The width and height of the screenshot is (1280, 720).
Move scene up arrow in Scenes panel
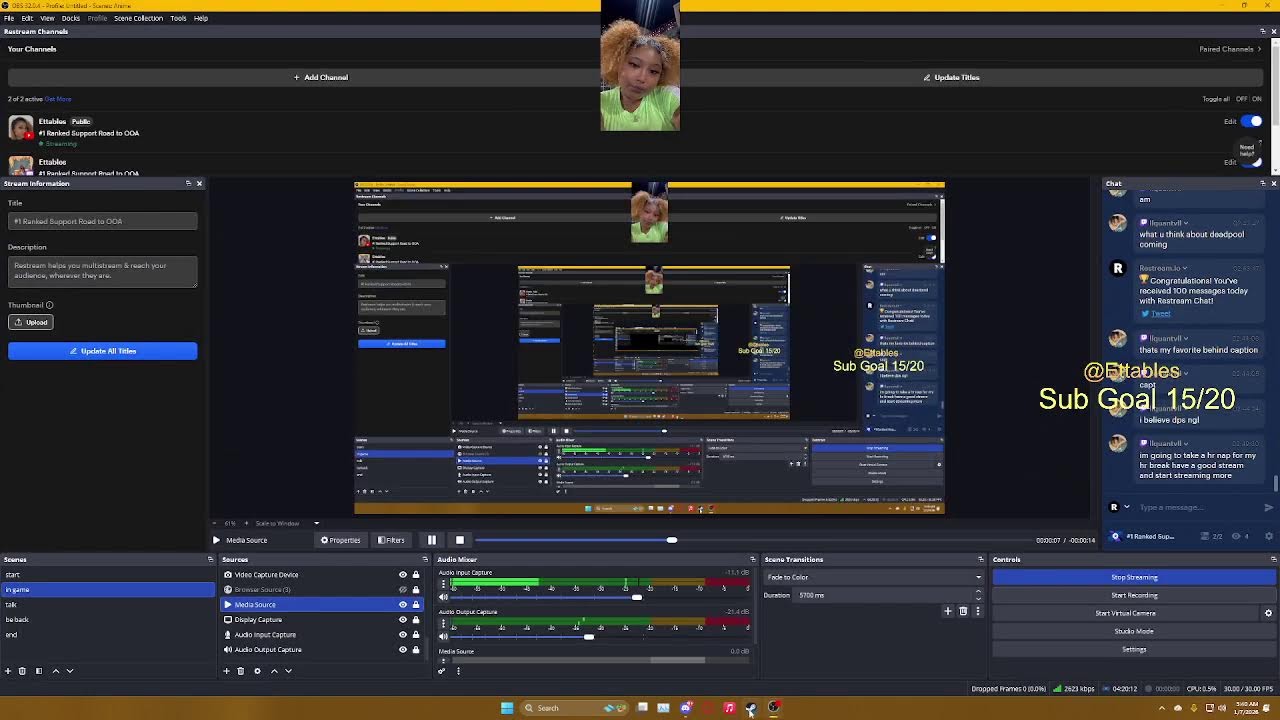[x=56, y=671]
